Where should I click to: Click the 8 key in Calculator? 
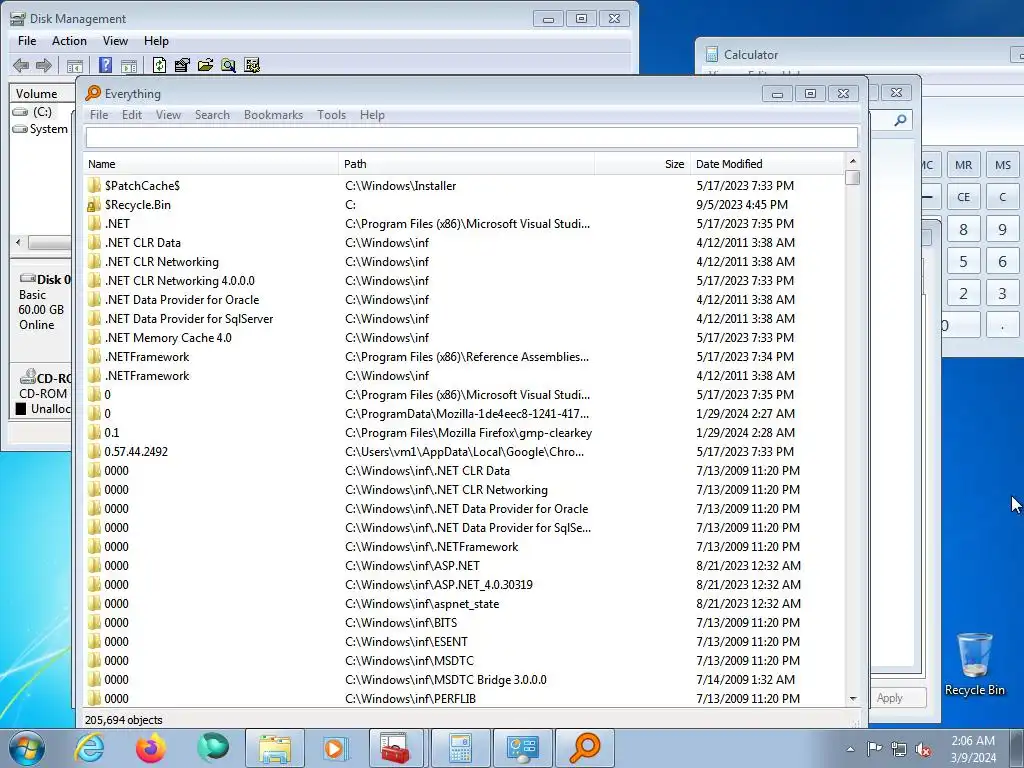click(963, 229)
